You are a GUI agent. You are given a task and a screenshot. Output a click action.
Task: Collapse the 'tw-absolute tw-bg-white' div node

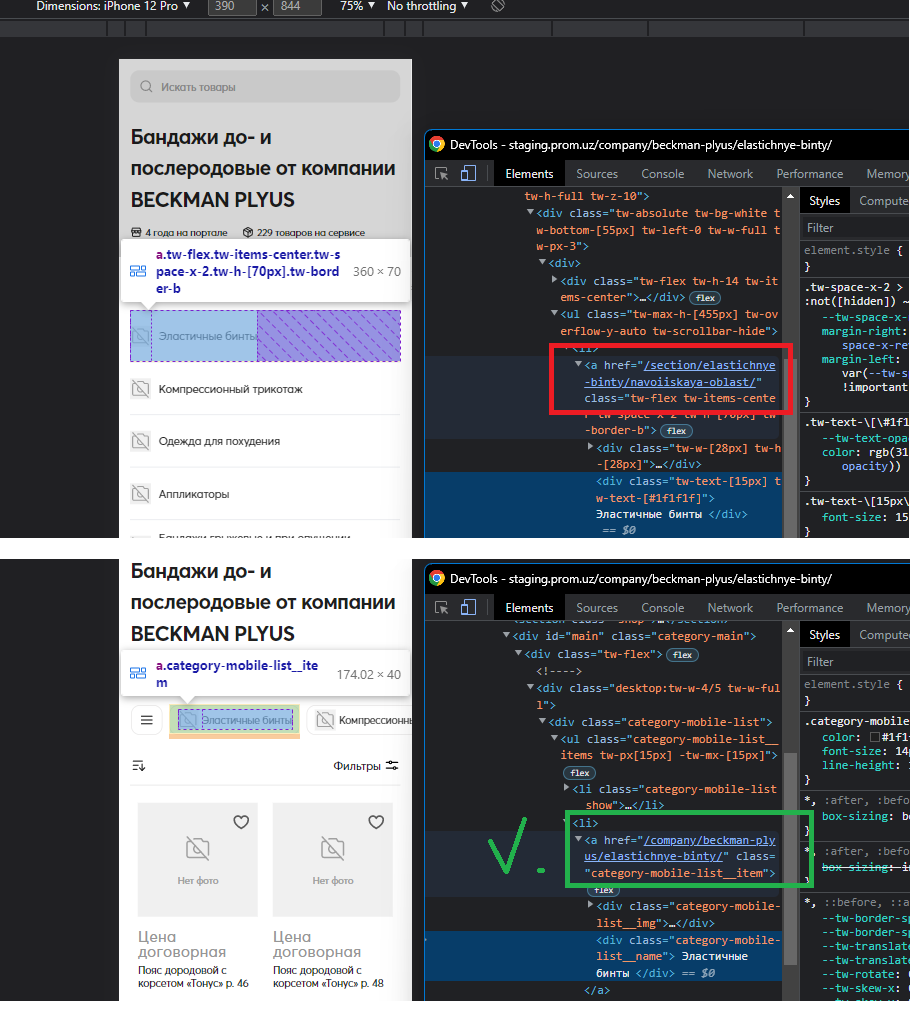click(x=530, y=212)
